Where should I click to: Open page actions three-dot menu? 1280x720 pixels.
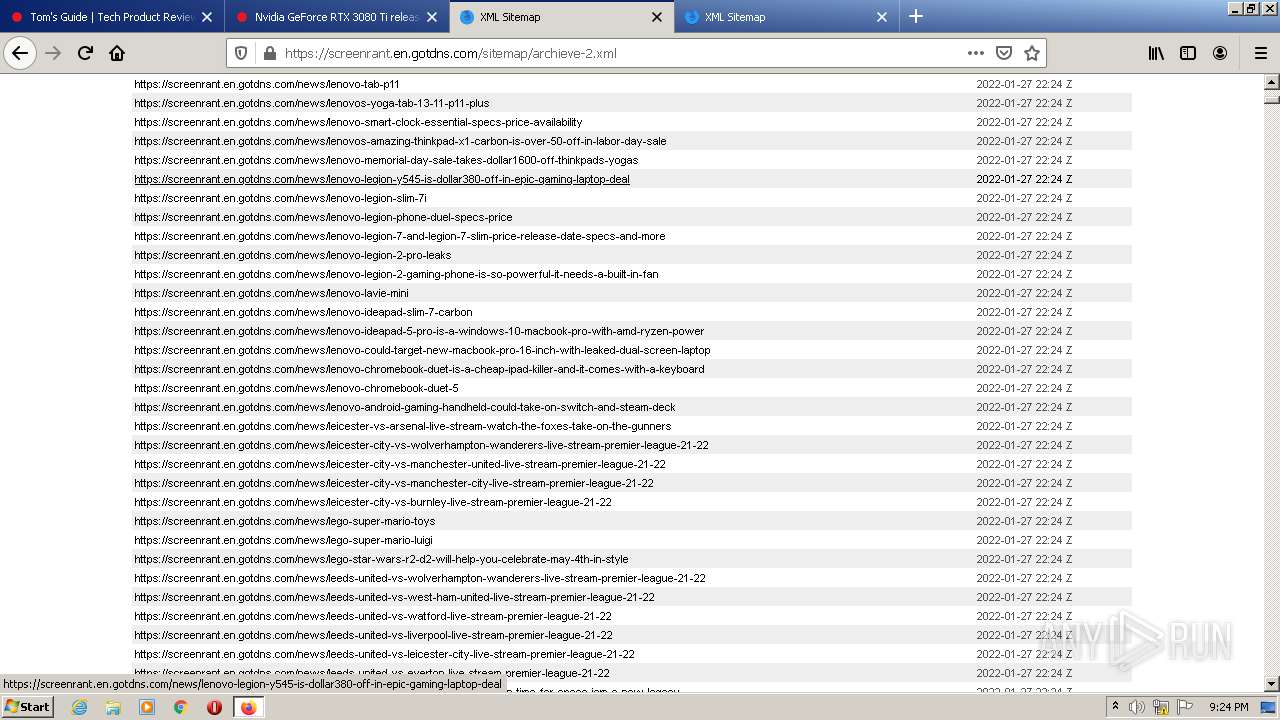[976, 53]
